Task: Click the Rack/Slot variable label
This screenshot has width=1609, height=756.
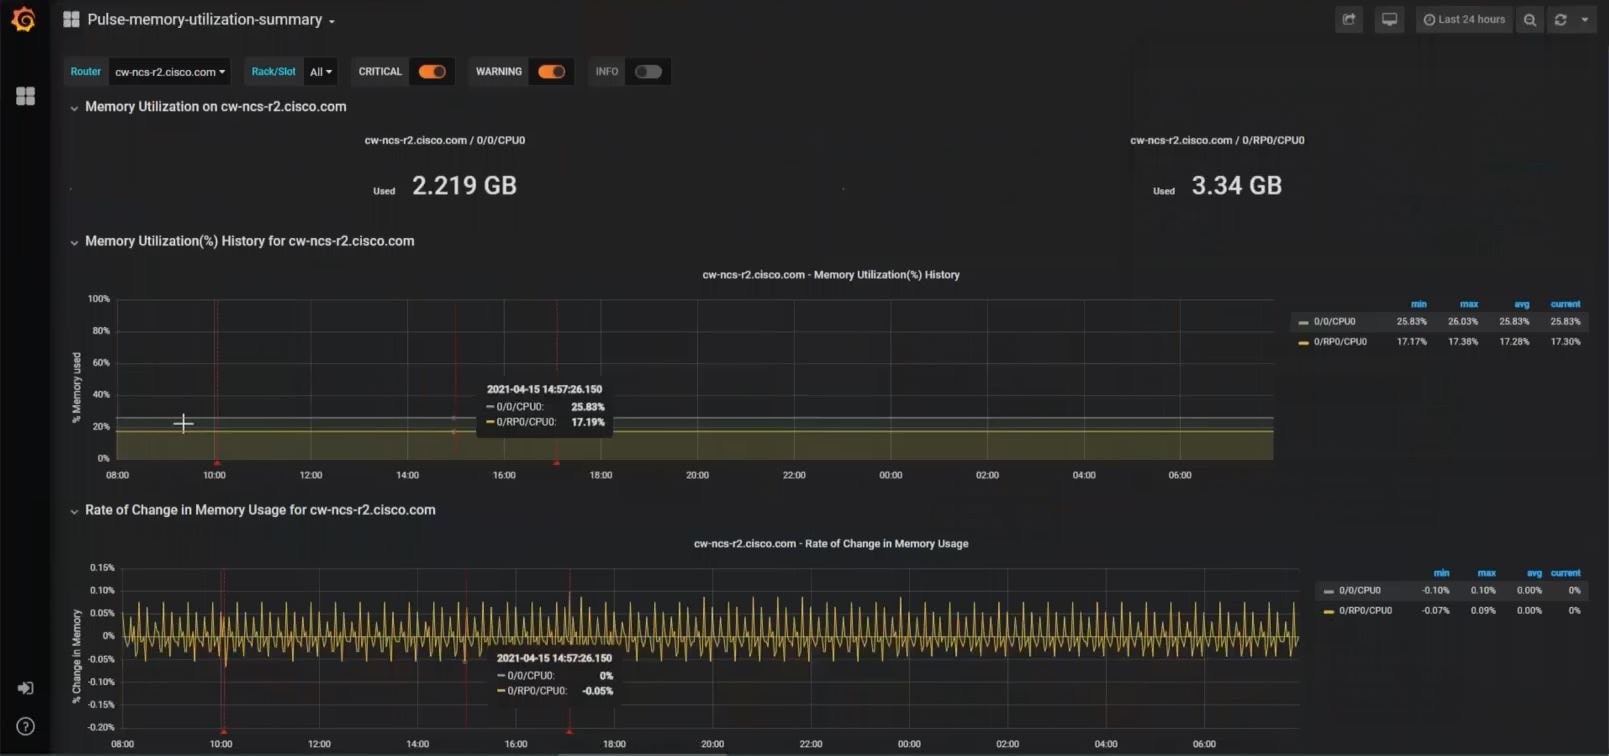Action: (x=273, y=72)
